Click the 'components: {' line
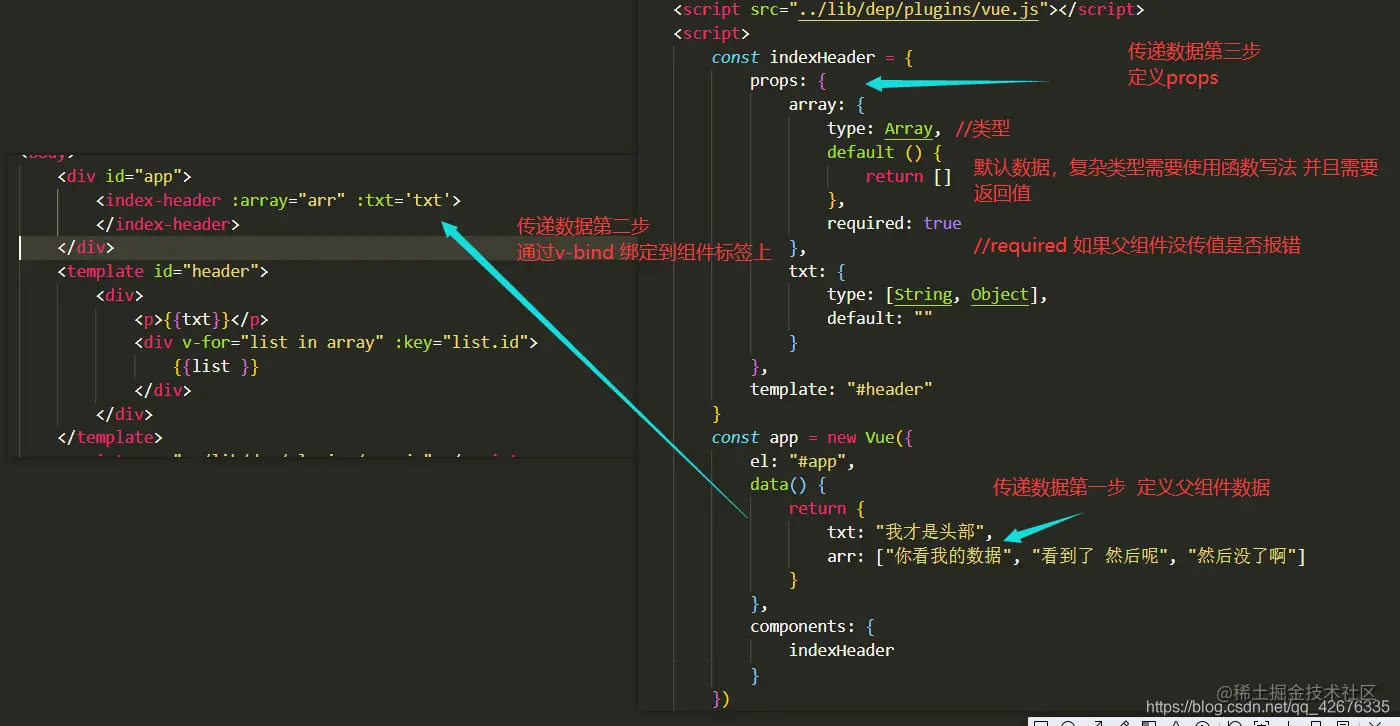This screenshot has width=1400, height=726. pos(812,627)
